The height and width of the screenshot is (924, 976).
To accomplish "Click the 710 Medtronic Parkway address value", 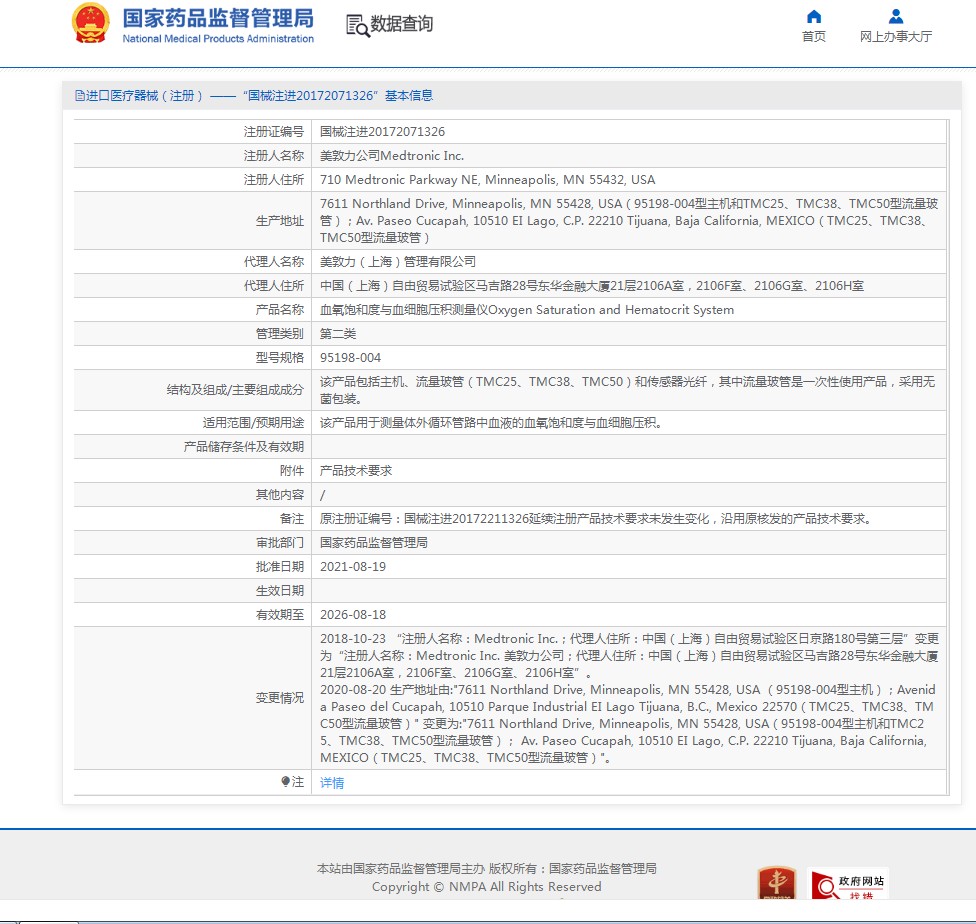I will 487,180.
